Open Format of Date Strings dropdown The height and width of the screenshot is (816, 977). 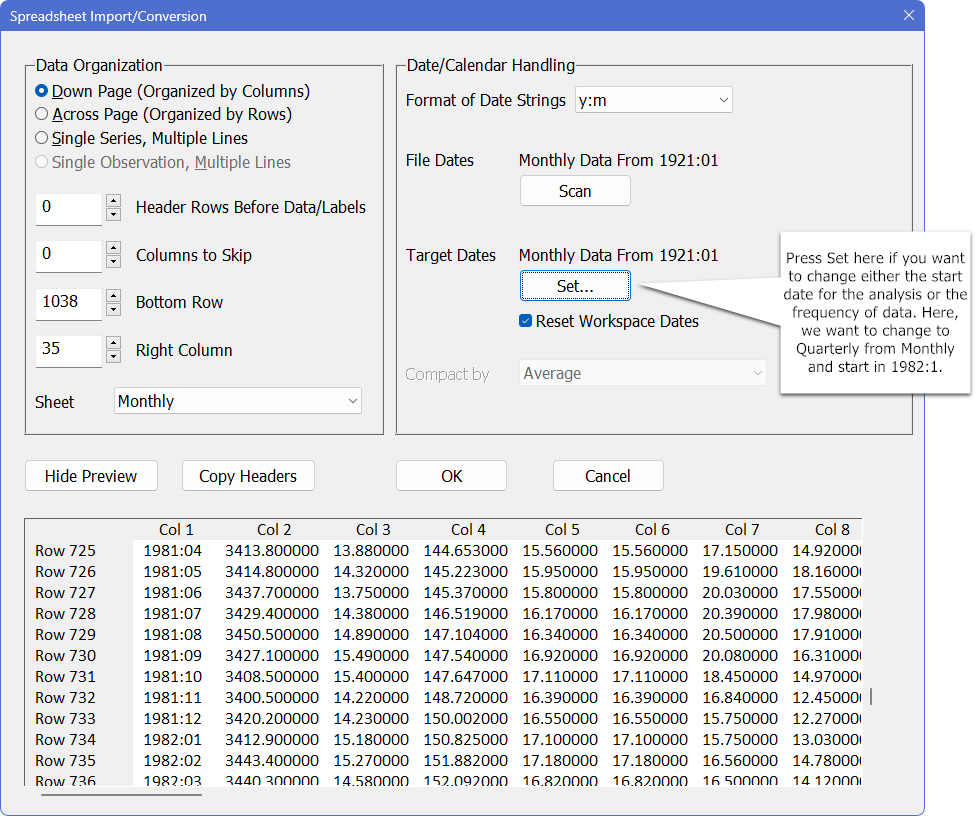click(654, 100)
